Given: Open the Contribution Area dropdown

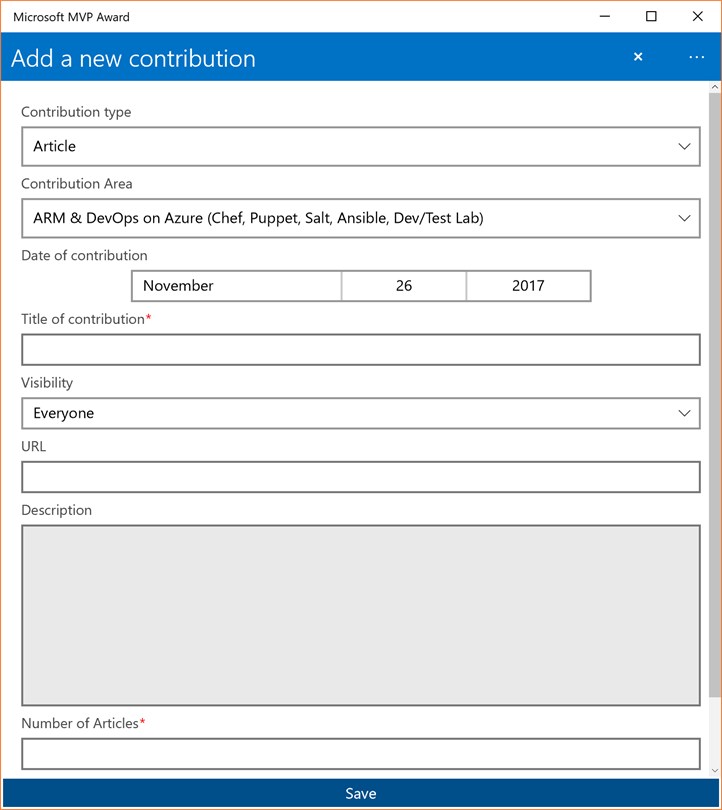Looking at the screenshot, I should 360,218.
